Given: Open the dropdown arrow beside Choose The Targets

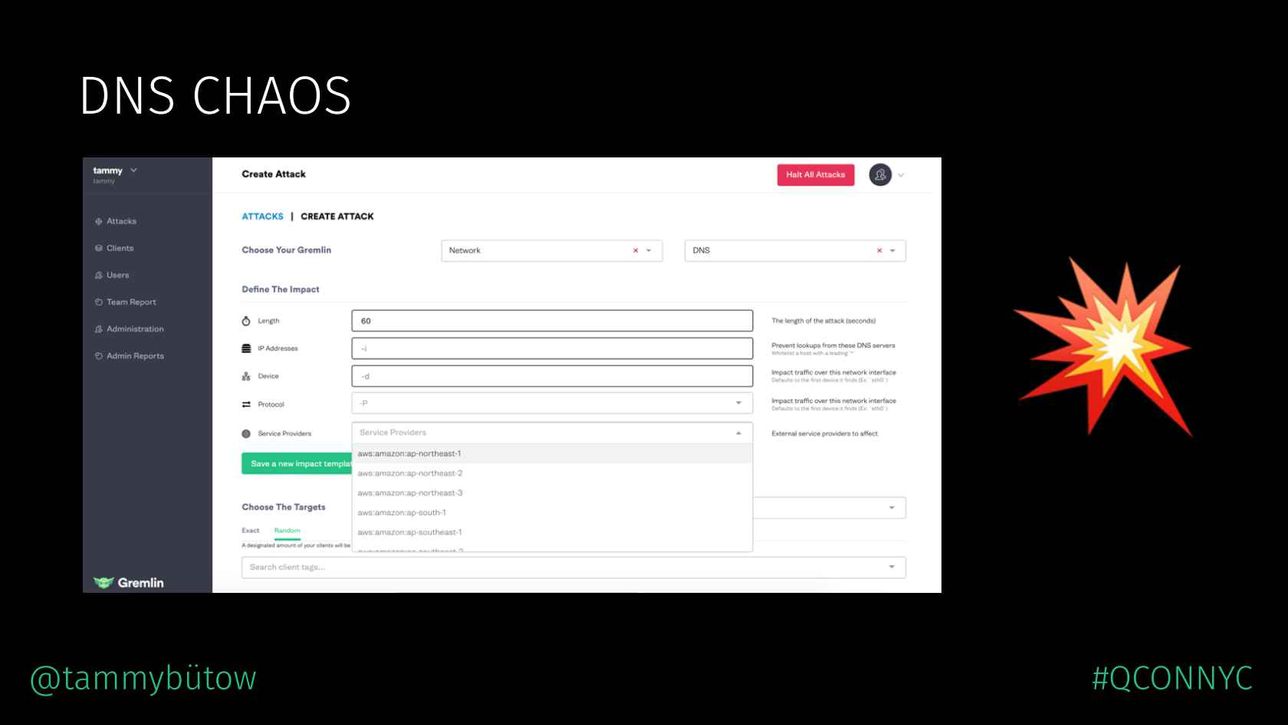Looking at the screenshot, I should pyautogui.click(x=892, y=508).
